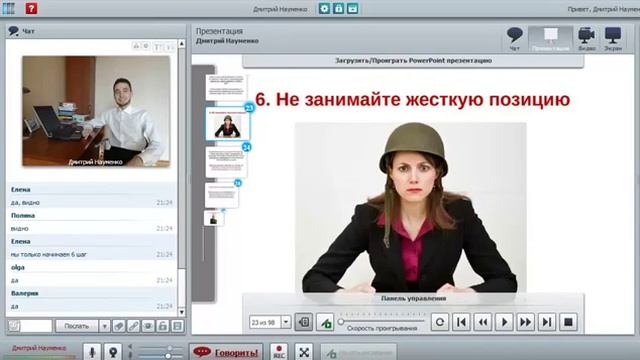Toggle fullscreen with the crossed arrows icon
Image resolution: width=640 pixels, height=360 pixels.
click(304, 352)
